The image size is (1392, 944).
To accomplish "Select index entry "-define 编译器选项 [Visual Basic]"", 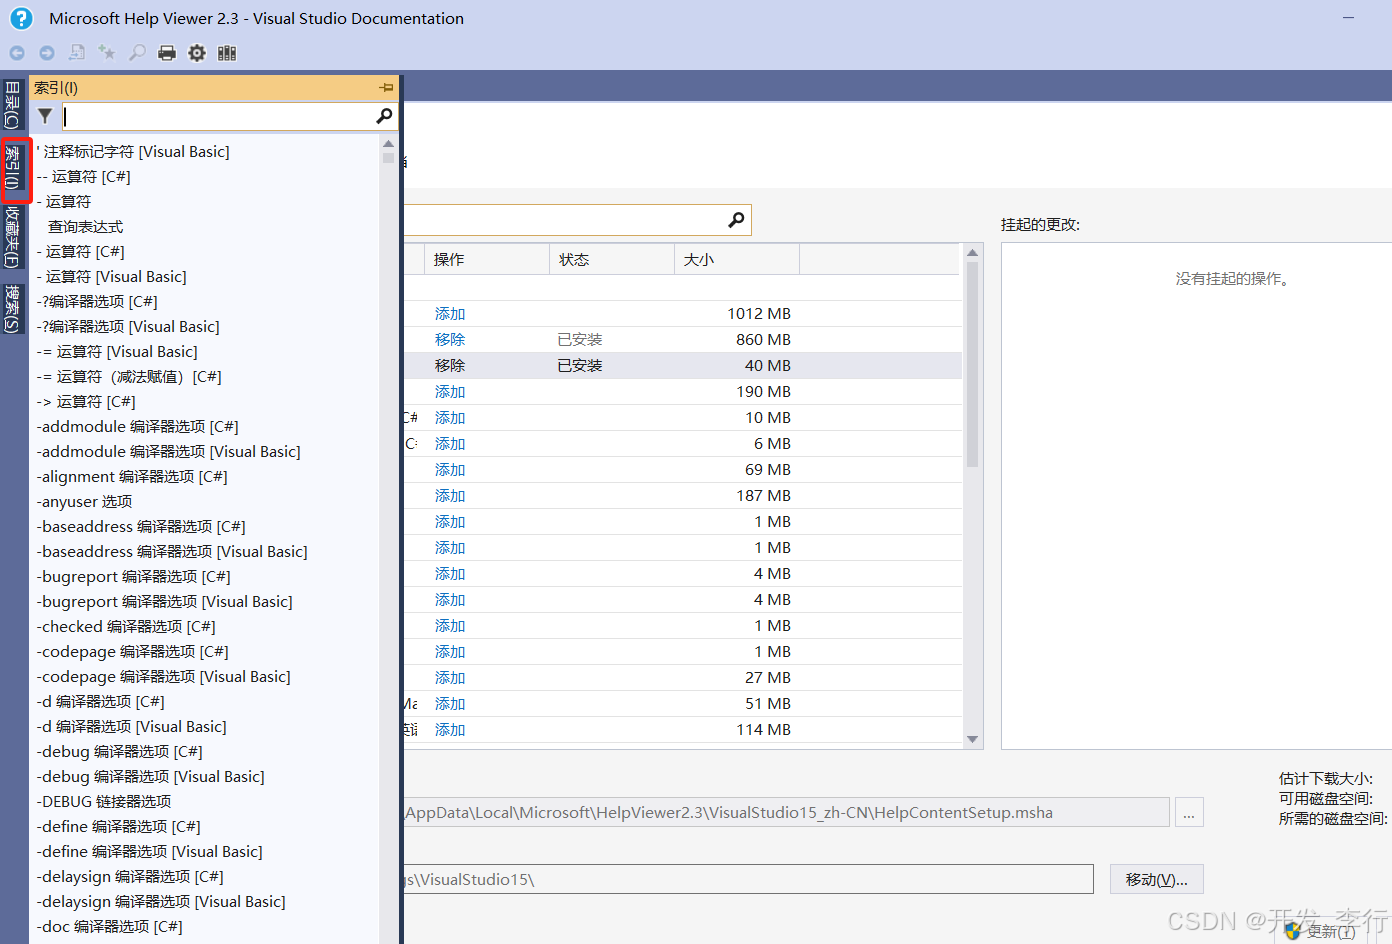I will pos(150,852).
